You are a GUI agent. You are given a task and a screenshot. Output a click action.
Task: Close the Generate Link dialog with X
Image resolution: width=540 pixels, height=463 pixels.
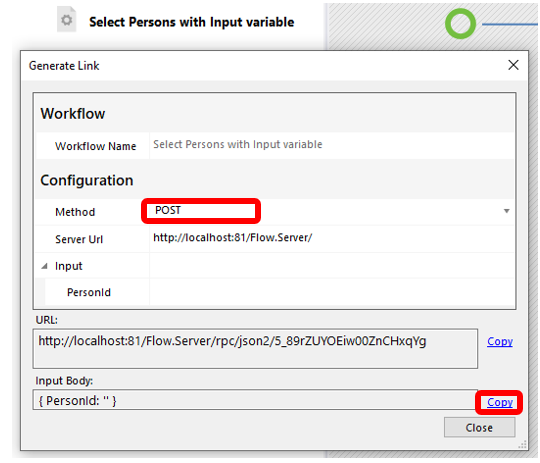(513, 65)
